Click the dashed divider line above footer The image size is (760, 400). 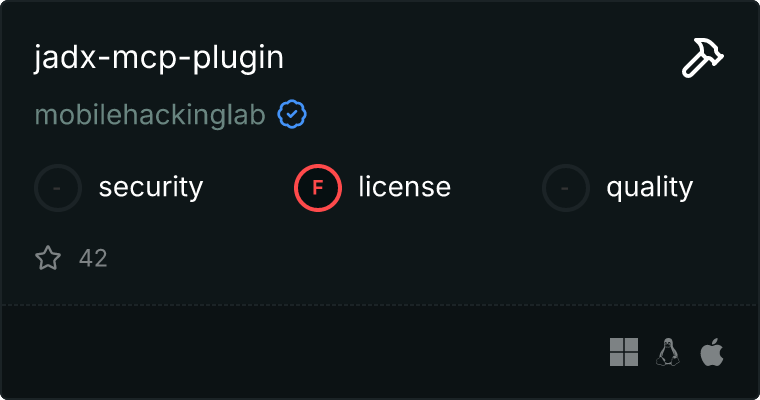380,304
